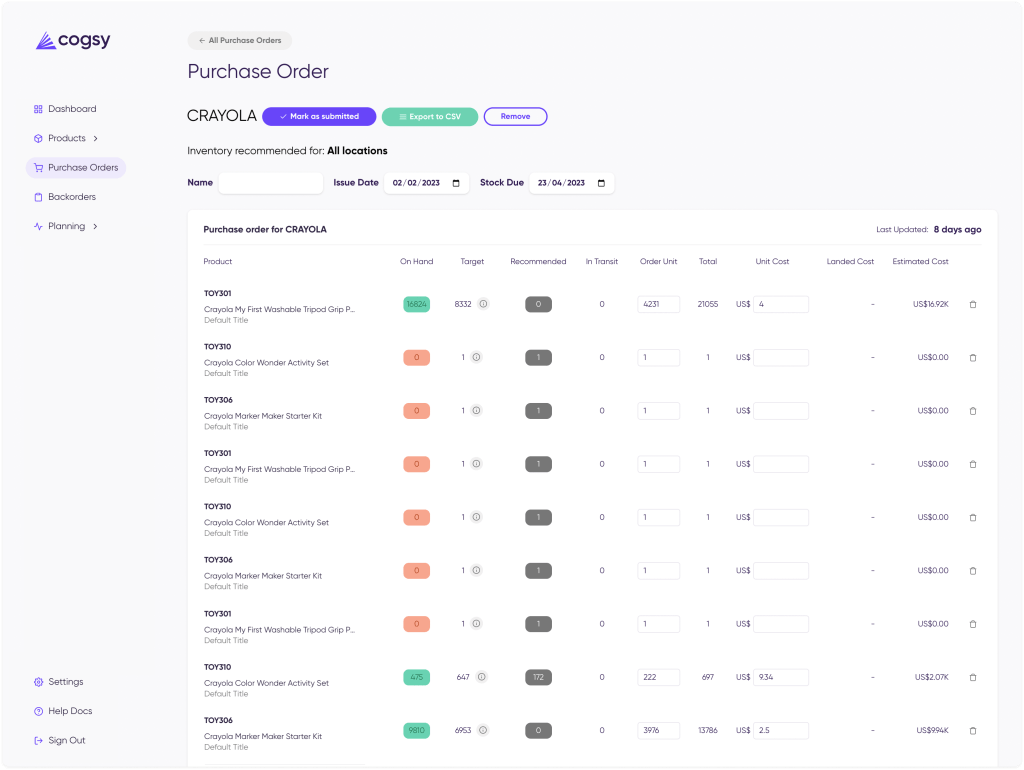Click the Mark as submitted button
The image size is (1024, 770).
(318, 116)
